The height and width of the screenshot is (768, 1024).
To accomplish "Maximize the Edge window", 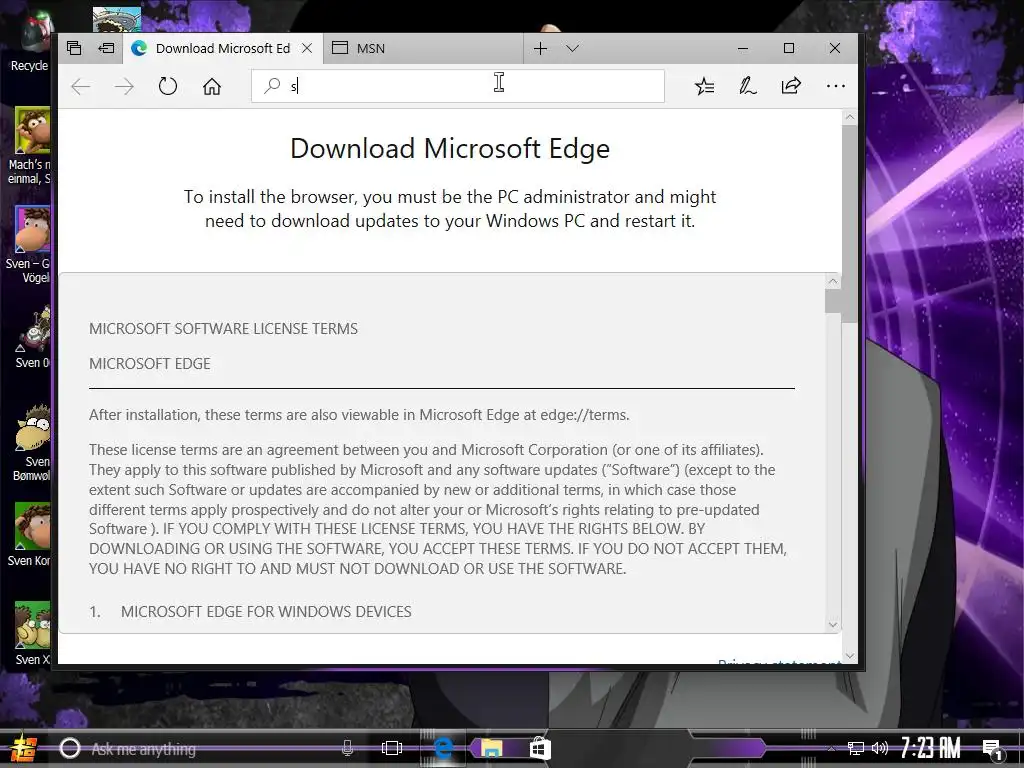I will pyautogui.click(x=789, y=48).
